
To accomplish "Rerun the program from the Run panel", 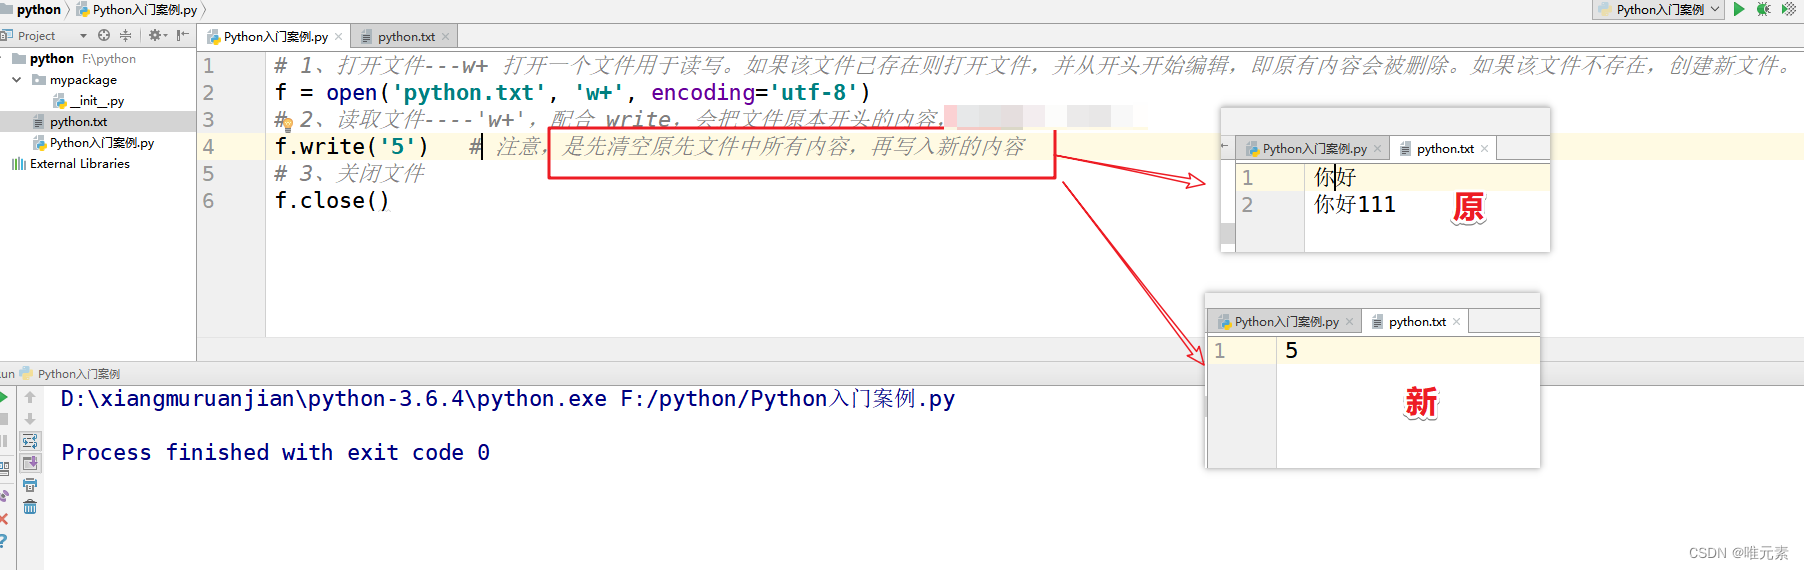I will [x=4, y=397].
